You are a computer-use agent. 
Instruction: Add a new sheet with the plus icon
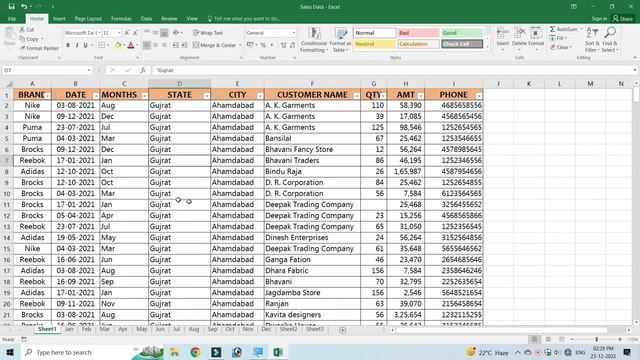pyautogui.click(x=342, y=330)
